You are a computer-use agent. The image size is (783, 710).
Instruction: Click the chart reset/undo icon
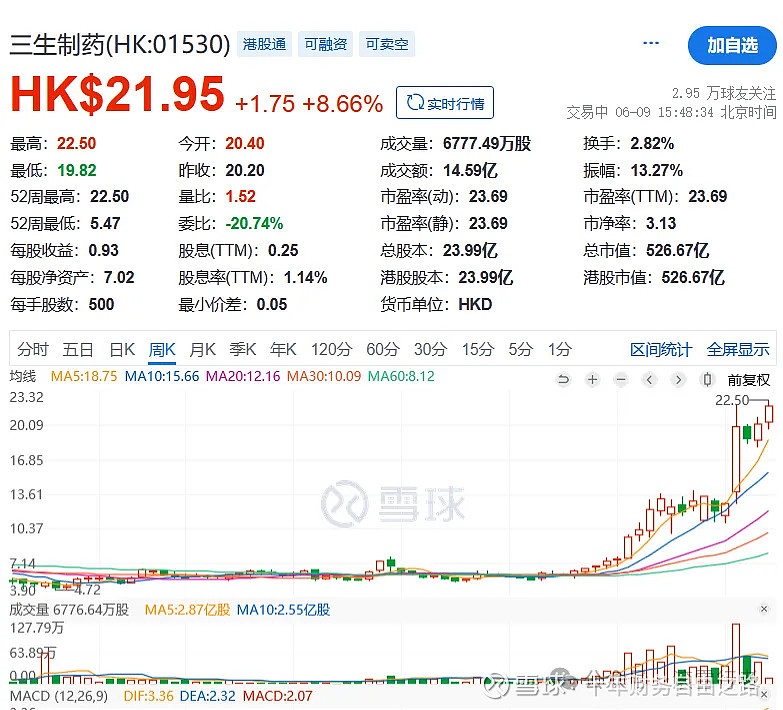[x=563, y=380]
